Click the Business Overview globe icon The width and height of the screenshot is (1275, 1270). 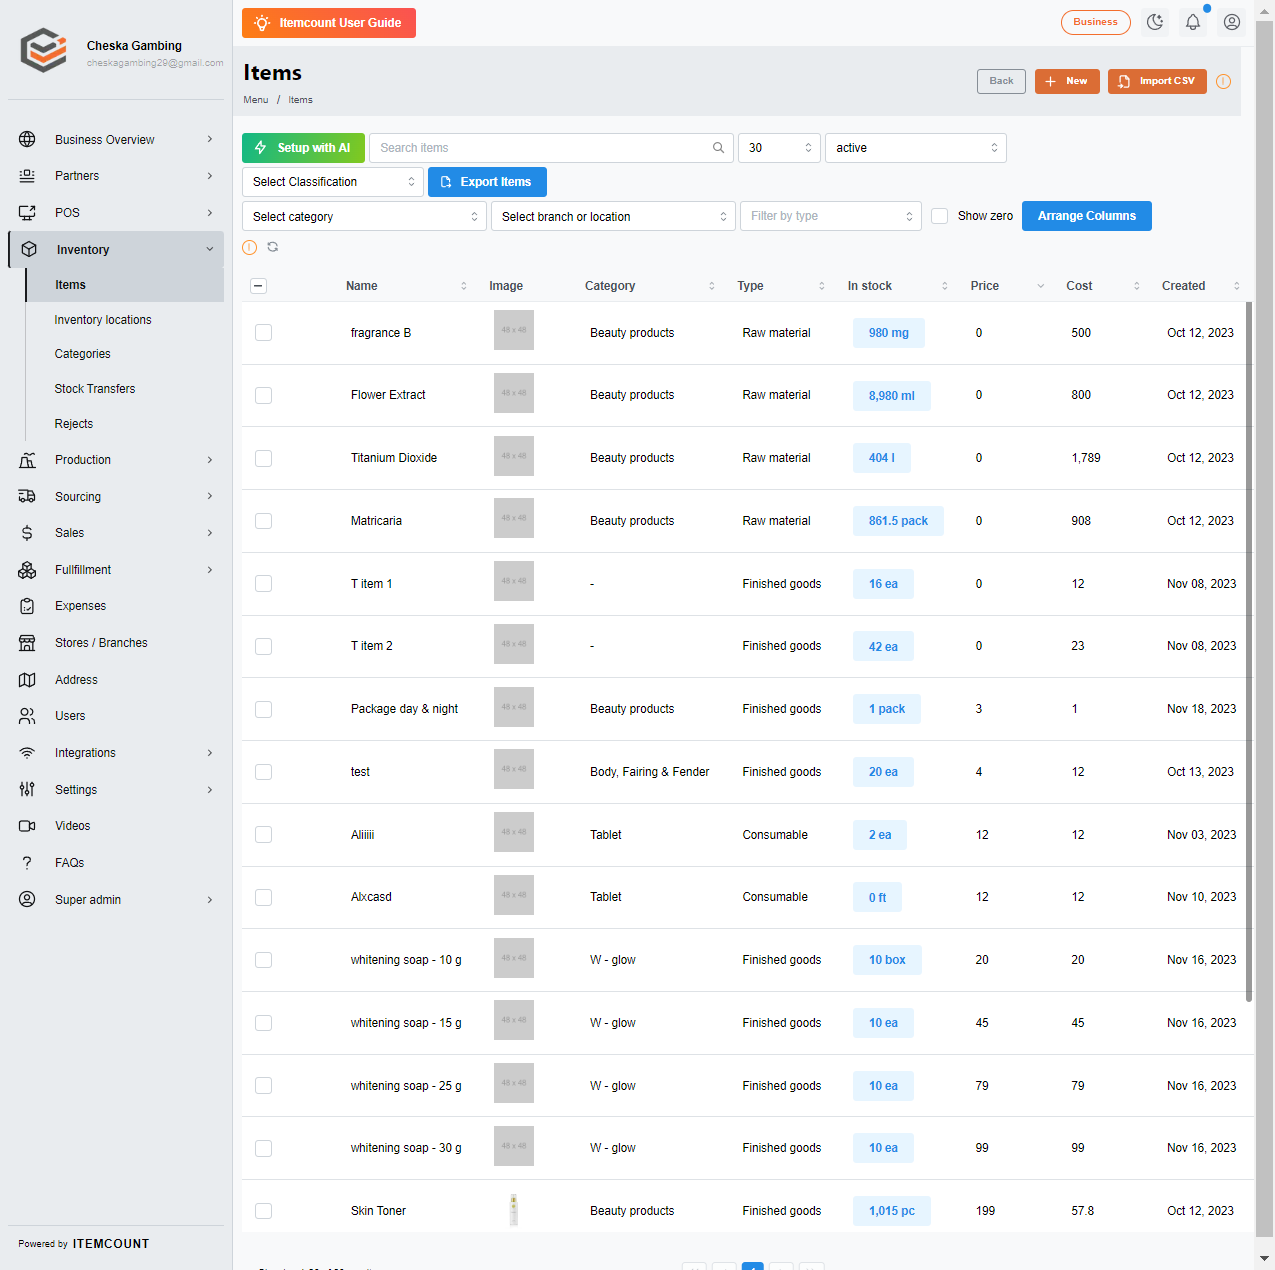click(x=27, y=139)
